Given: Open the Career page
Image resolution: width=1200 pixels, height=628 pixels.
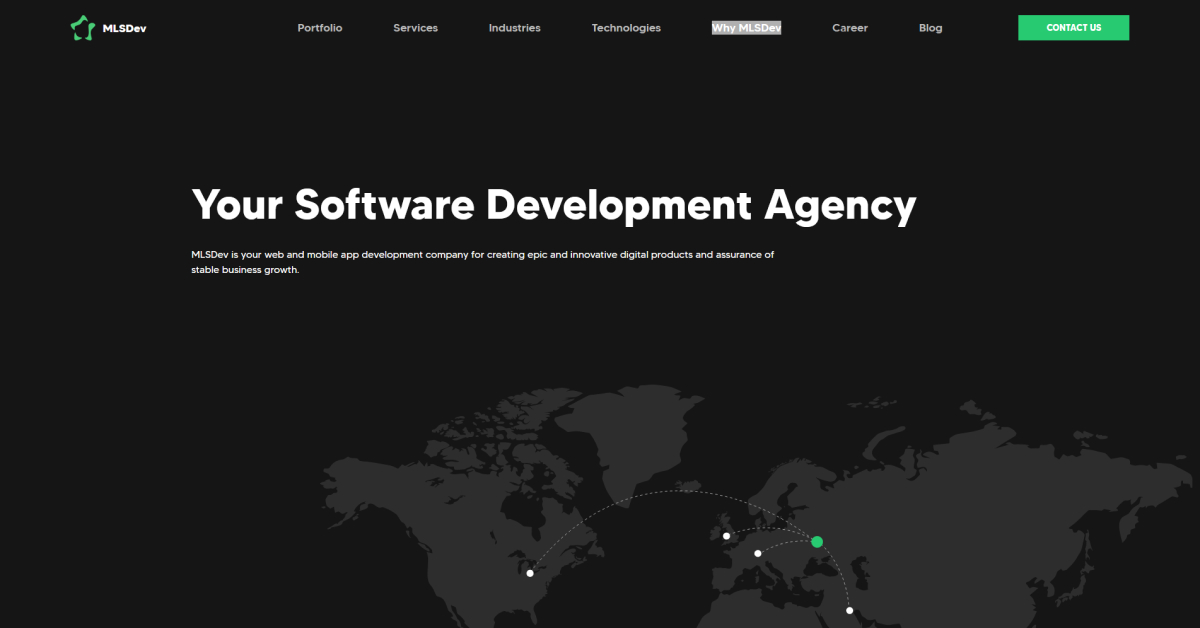Looking at the screenshot, I should 850,28.
